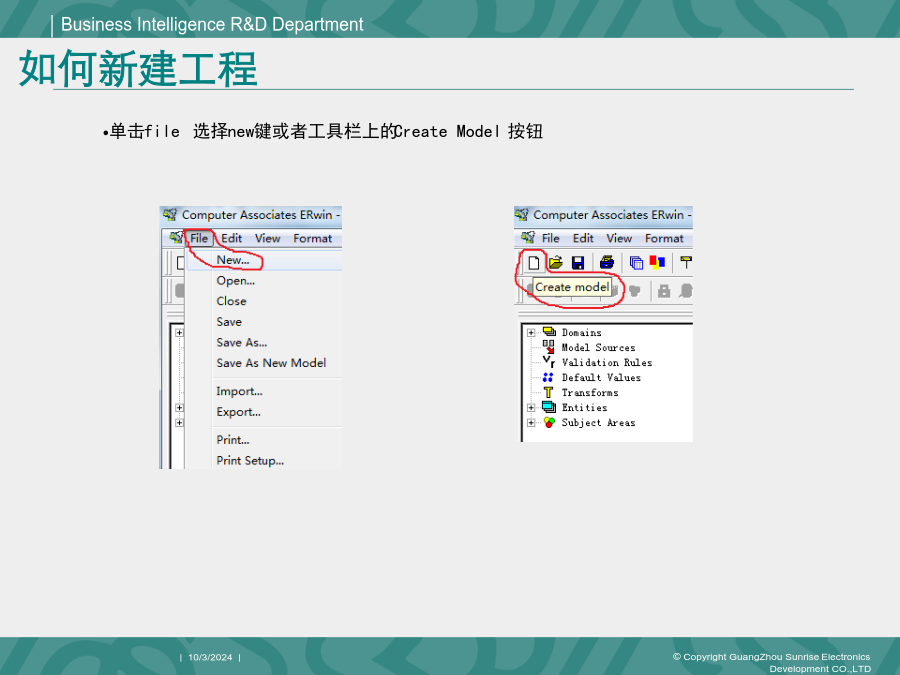Screen dimensions: 900x675
Task: Click ERwin document icon beside File, left window
Action: 176,238
